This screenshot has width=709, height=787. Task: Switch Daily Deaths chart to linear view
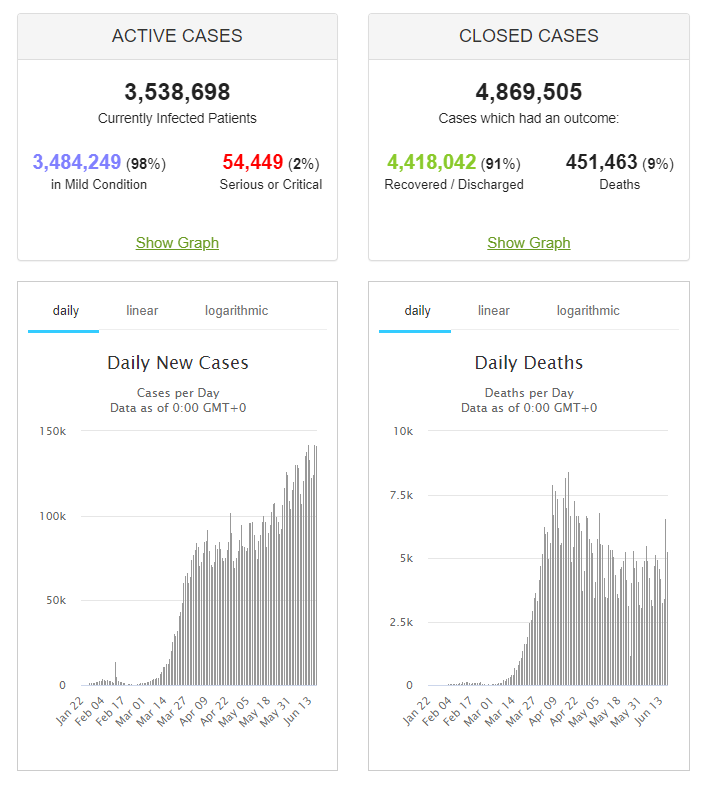coord(493,311)
